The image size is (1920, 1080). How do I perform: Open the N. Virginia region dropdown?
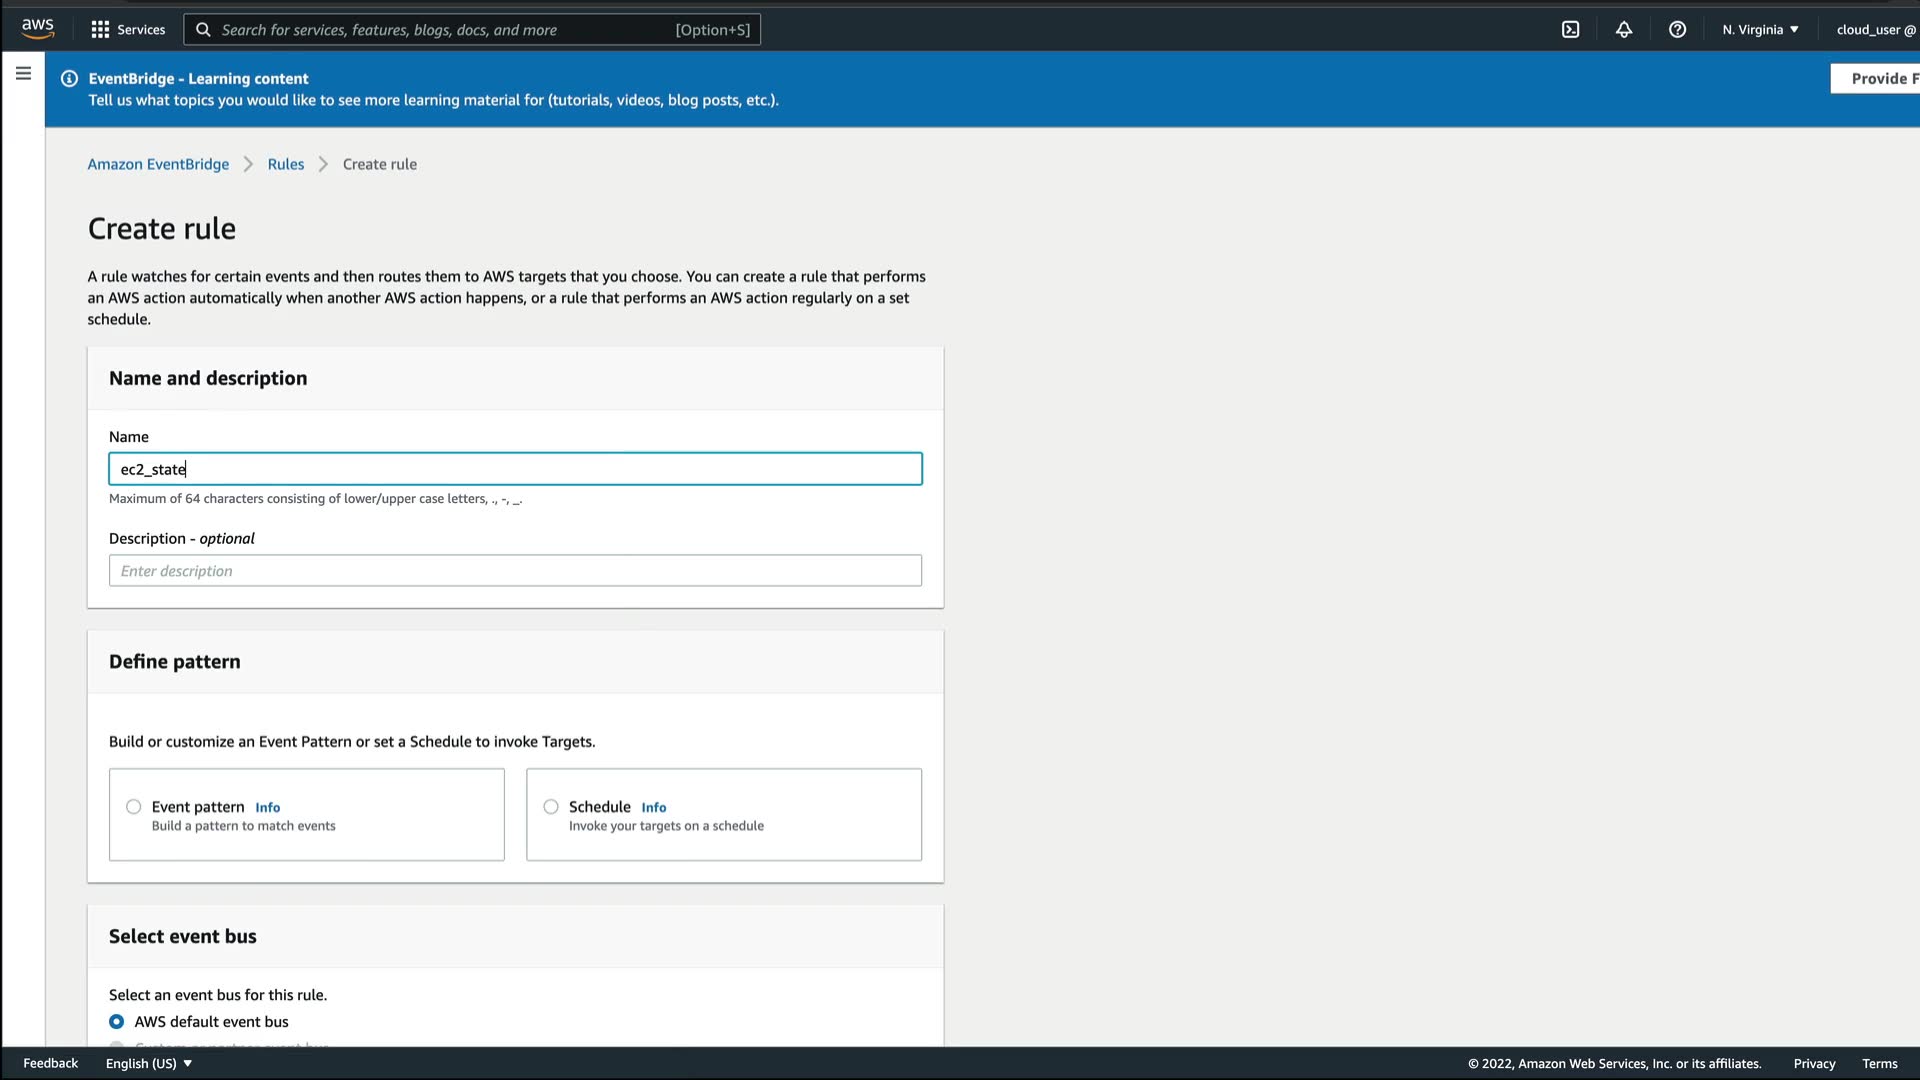[x=1760, y=29]
